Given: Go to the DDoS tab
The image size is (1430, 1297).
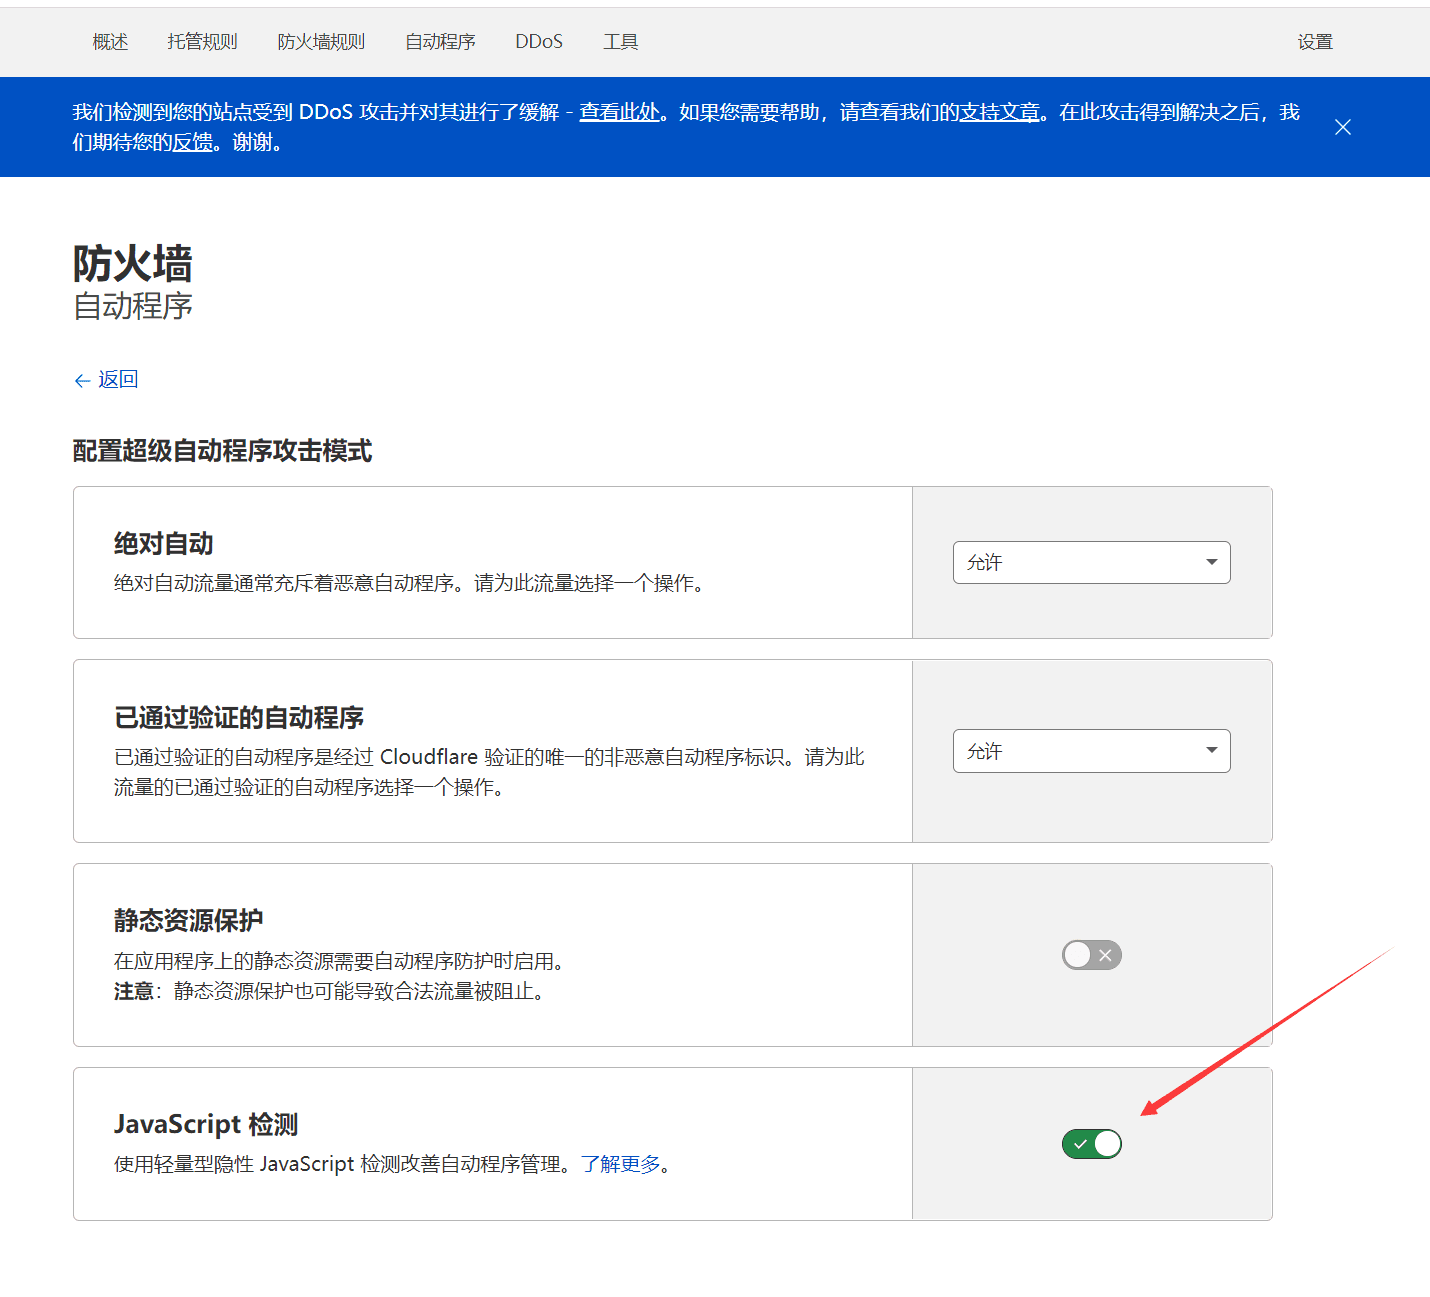Looking at the screenshot, I should tap(539, 42).
